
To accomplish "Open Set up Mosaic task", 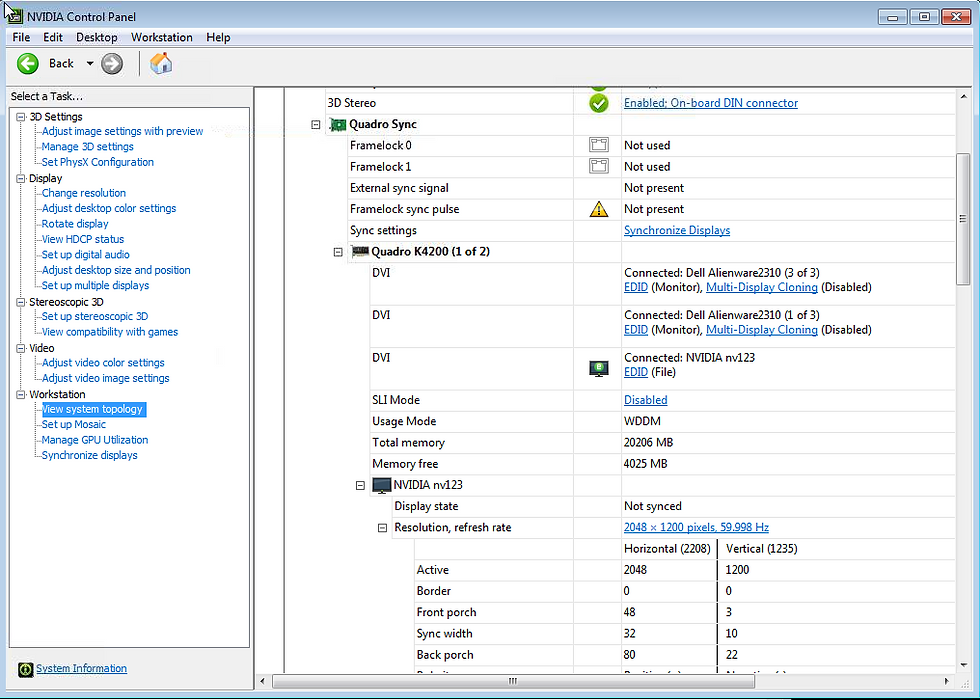I will coord(74,425).
